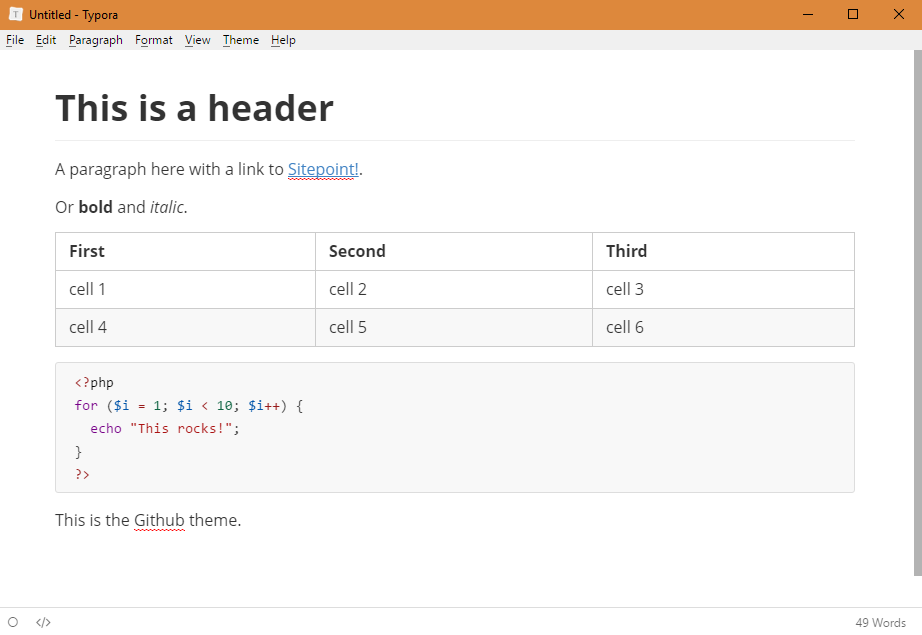Open the Format menu

click(x=154, y=40)
